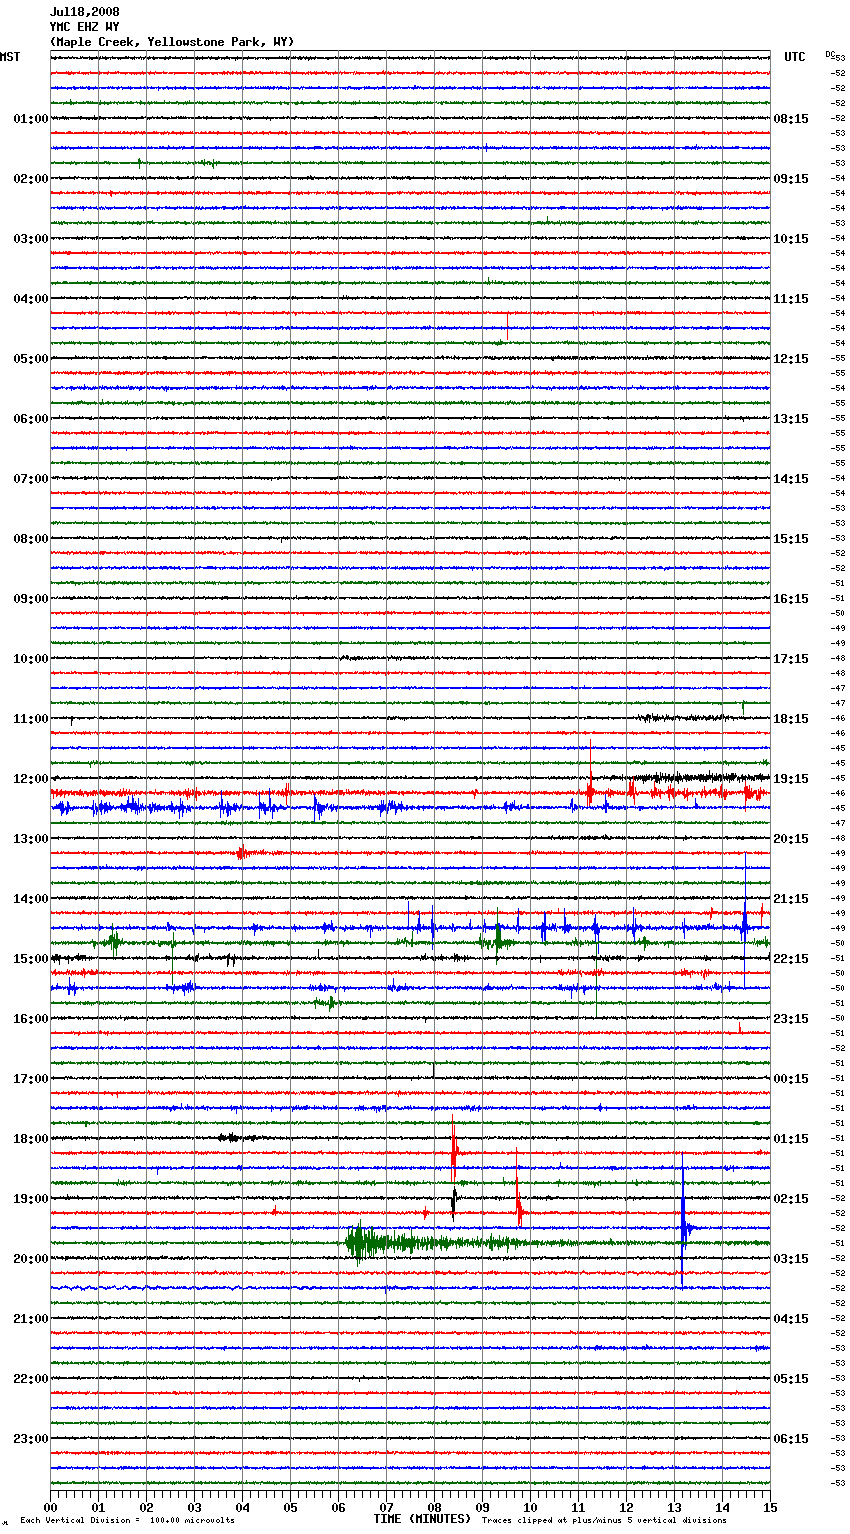The image size is (850, 1534).
Task: Click the 14:15 UTC time label
Action: (791, 479)
